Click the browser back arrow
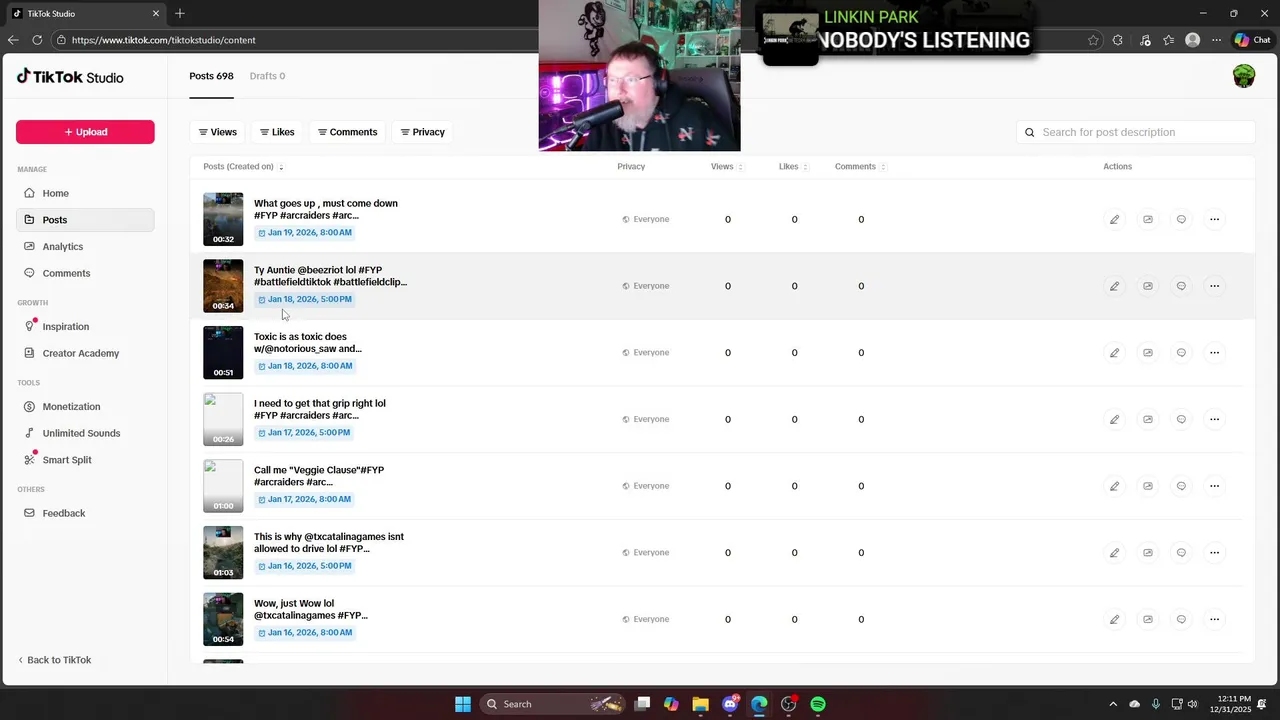 click(13, 40)
